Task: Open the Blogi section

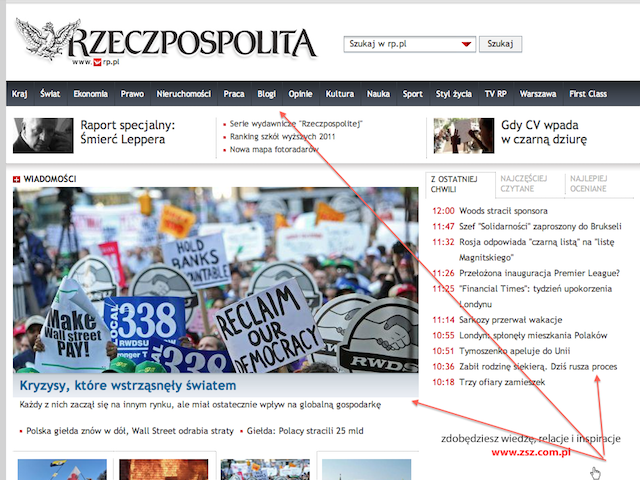Action: (x=267, y=94)
